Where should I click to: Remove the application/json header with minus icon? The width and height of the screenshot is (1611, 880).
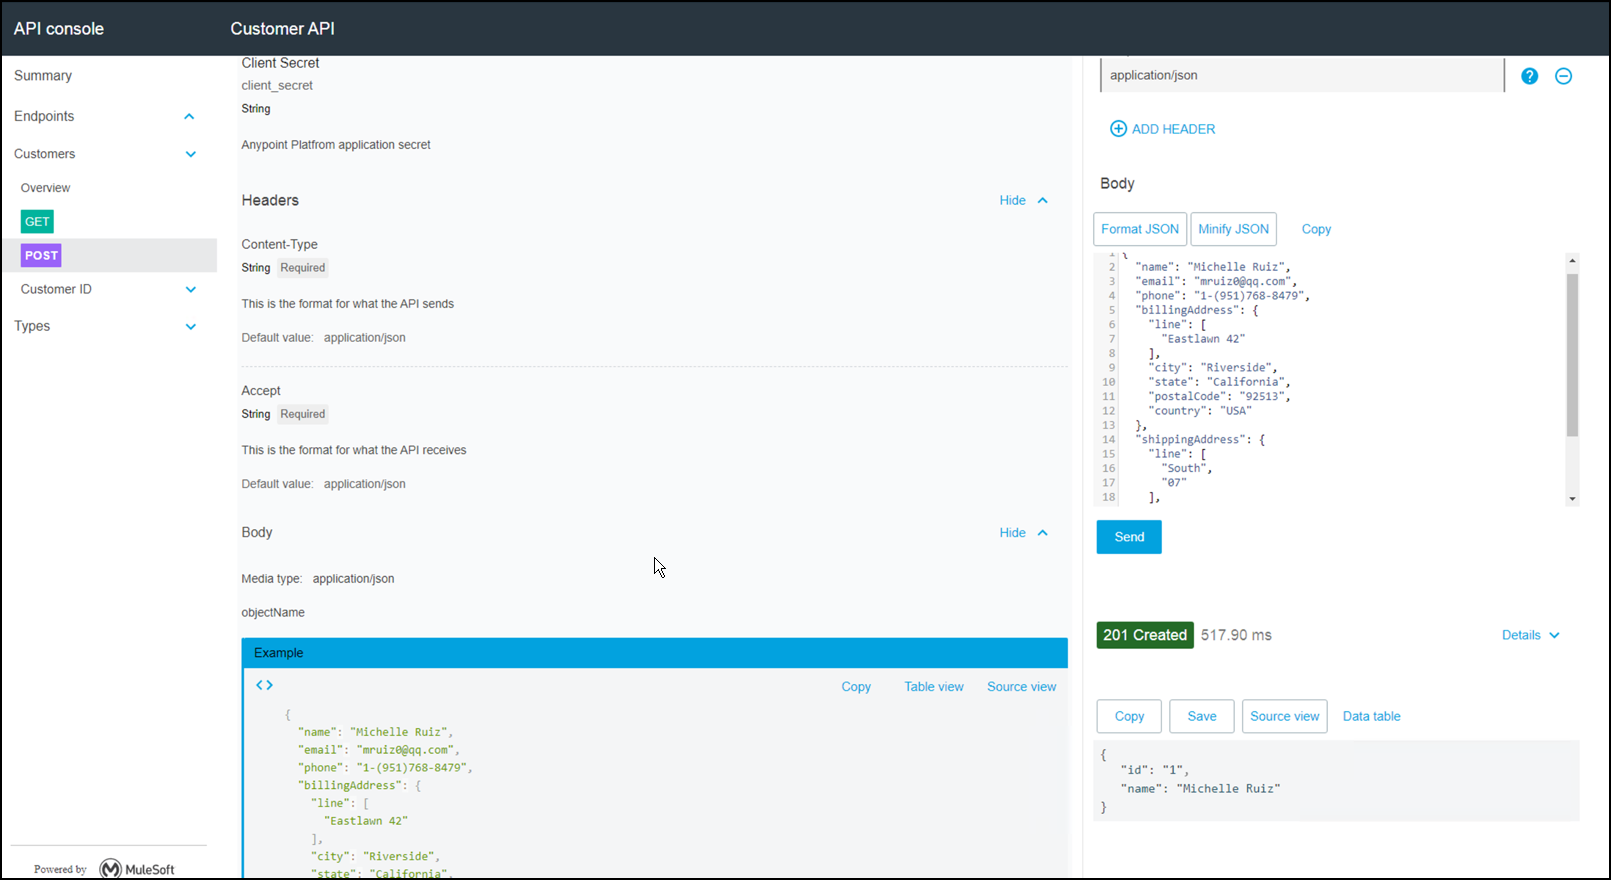pyautogui.click(x=1563, y=76)
